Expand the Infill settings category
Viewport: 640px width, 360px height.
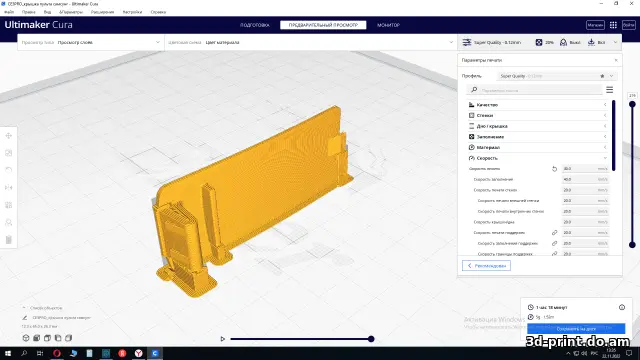[x=538, y=137]
